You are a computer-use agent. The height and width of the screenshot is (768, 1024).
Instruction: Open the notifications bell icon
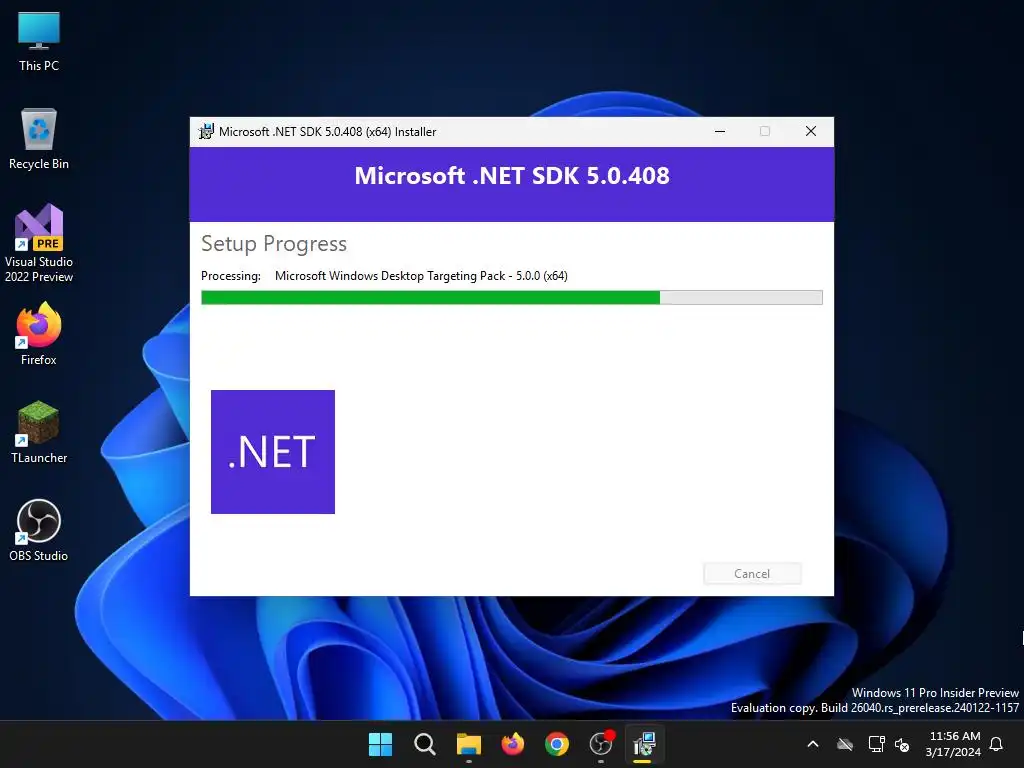(997, 744)
